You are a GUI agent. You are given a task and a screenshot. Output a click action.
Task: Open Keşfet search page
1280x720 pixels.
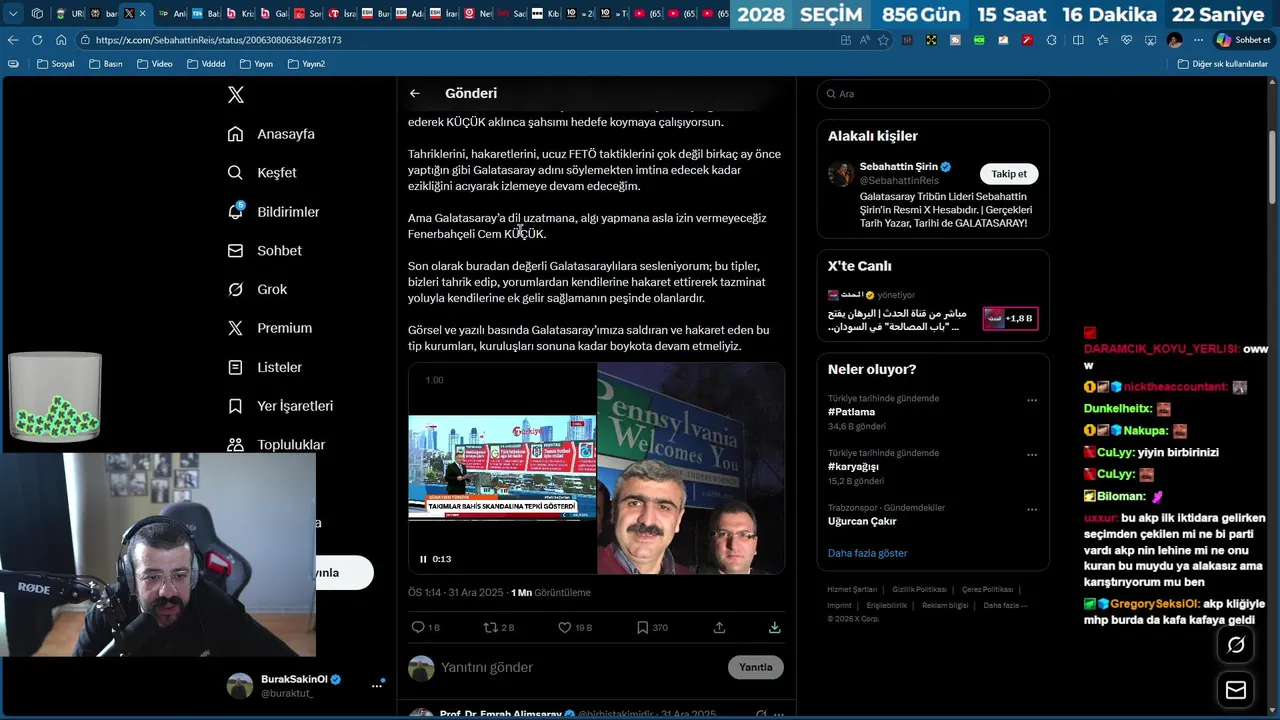coord(262,173)
